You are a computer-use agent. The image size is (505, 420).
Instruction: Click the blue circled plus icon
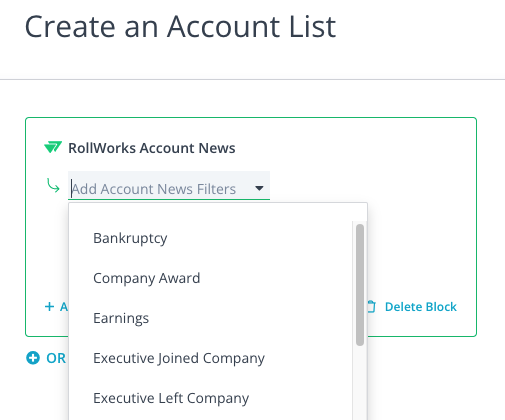click(x=33, y=358)
